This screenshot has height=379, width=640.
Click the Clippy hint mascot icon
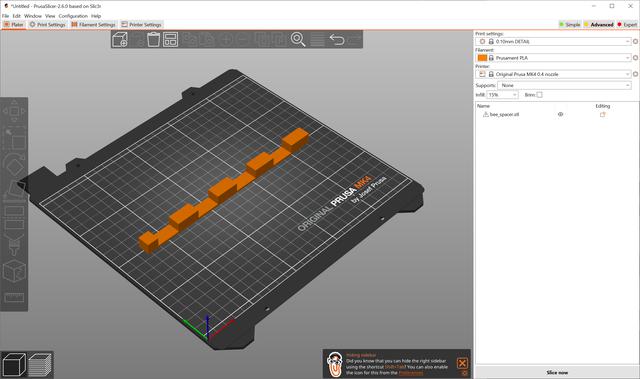coord(335,364)
